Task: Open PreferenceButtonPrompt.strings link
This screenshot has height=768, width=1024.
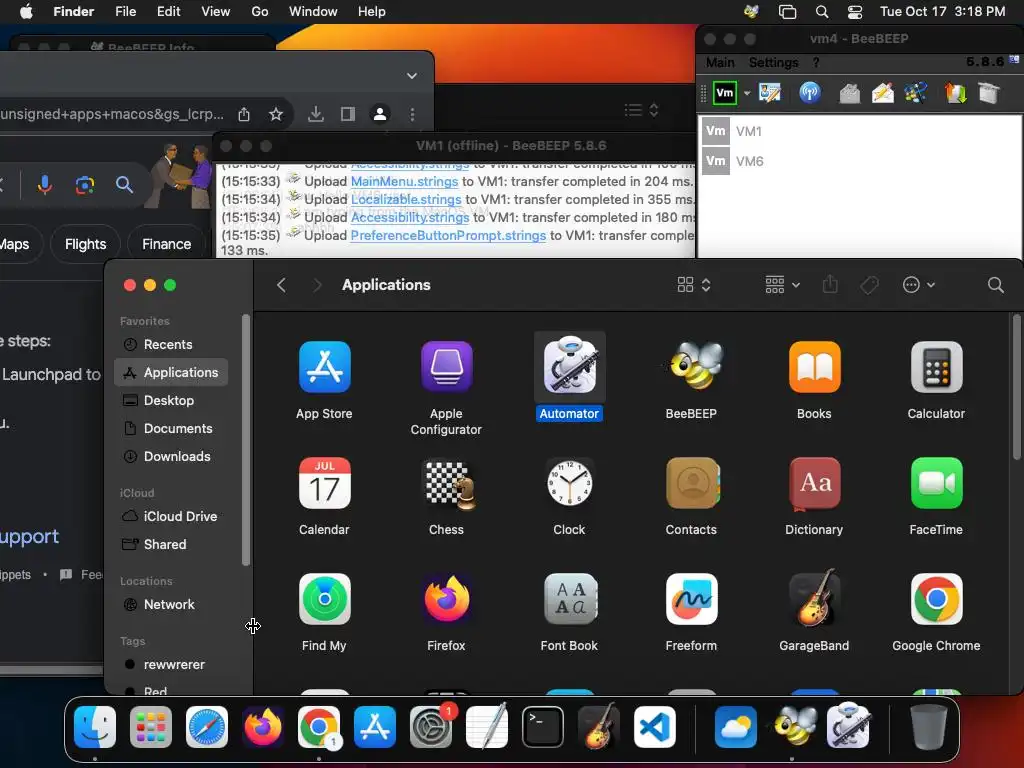Action: (x=448, y=235)
